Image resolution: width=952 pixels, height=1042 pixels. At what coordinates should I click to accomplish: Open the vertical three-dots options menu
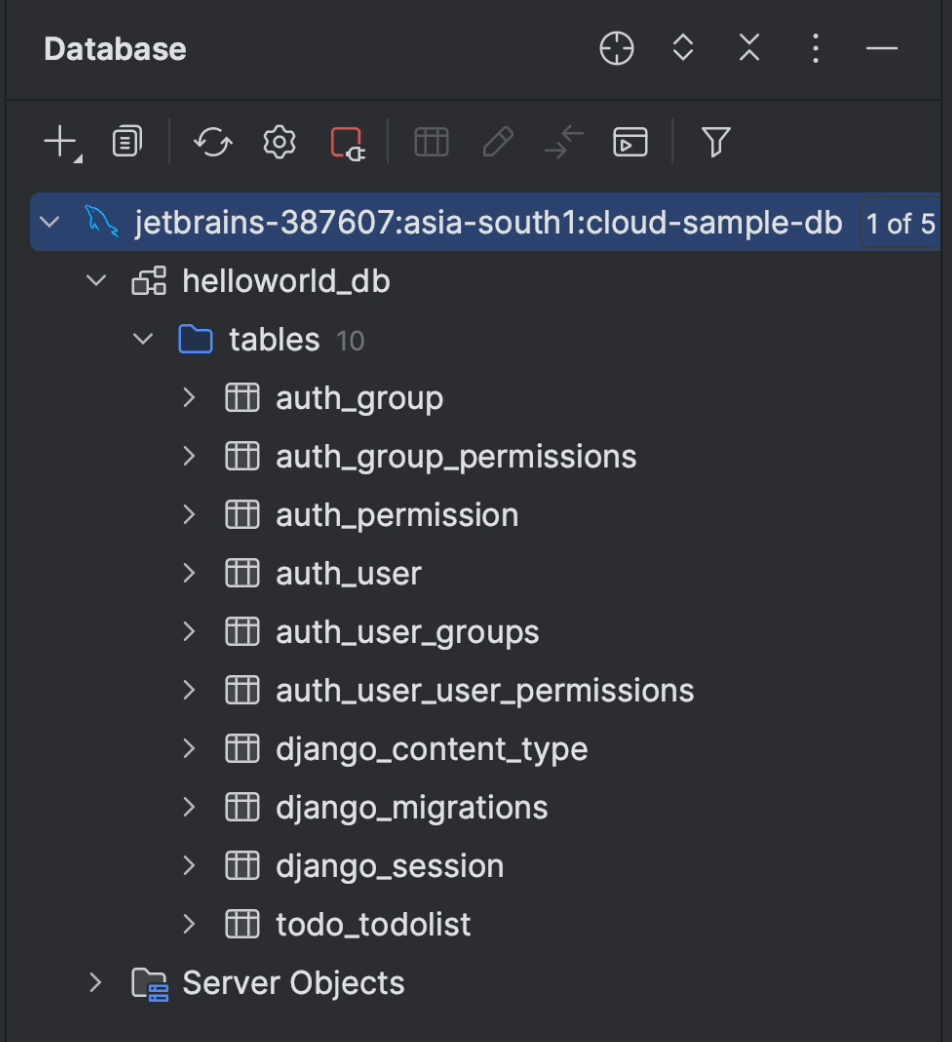[x=816, y=48]
